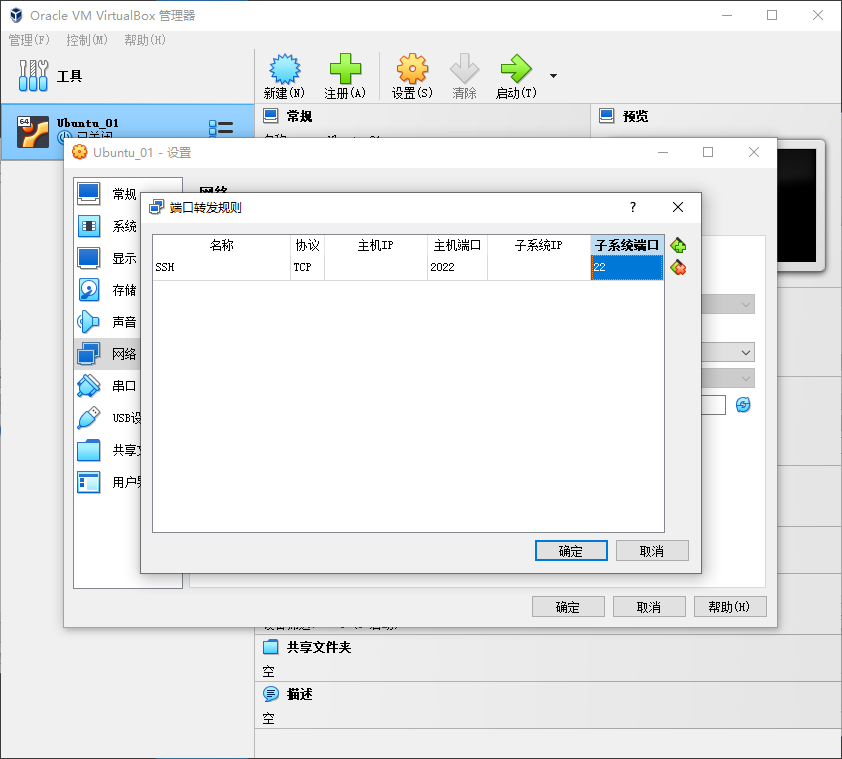The image size is (842, 759).
Task: Click the host port 2022 cell
Action: click(458, 267)
